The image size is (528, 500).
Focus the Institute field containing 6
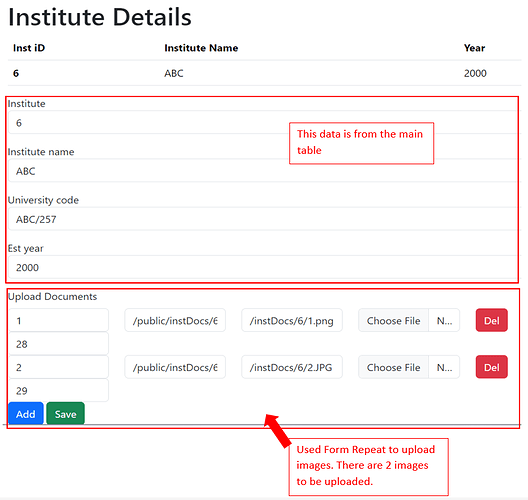click(263, 123)
